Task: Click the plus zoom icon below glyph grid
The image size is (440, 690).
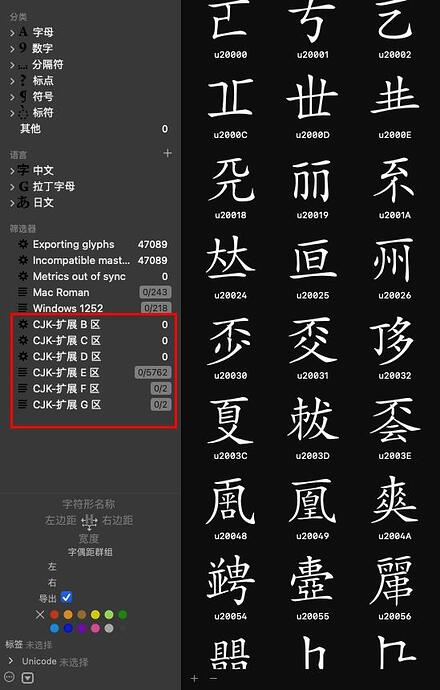Action: click(x=194, y=679)
